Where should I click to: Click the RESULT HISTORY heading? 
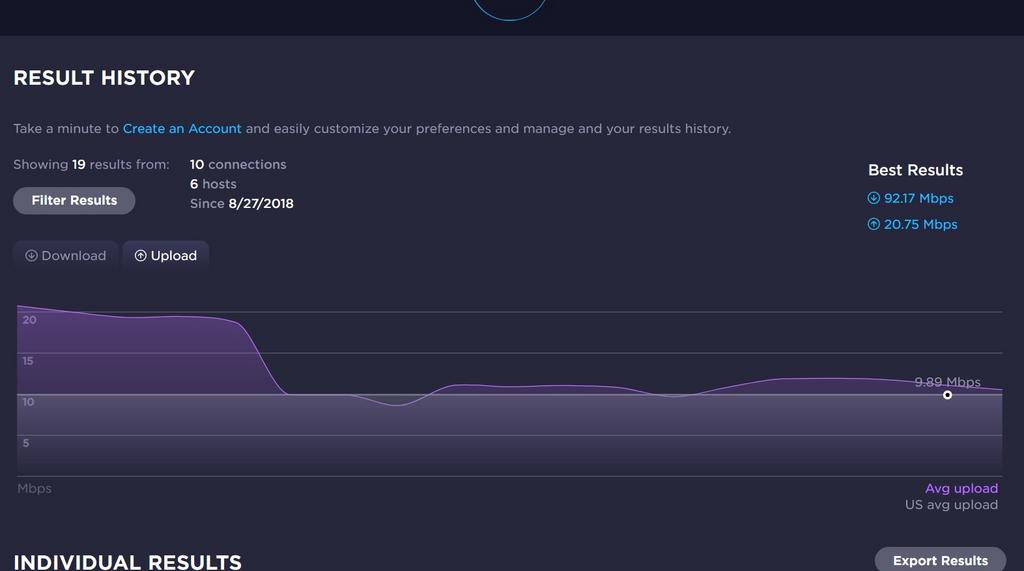pyautogui.click(x=104, y=78)
